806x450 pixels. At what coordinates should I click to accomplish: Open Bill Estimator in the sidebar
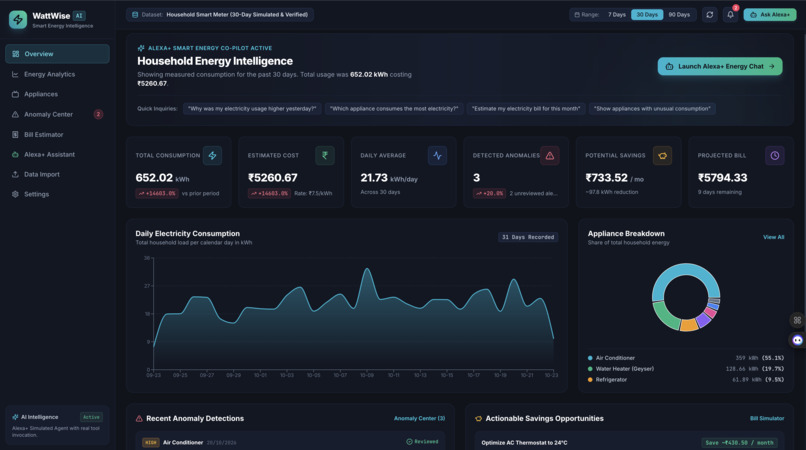pyautogui.click(x=57, y=134)
